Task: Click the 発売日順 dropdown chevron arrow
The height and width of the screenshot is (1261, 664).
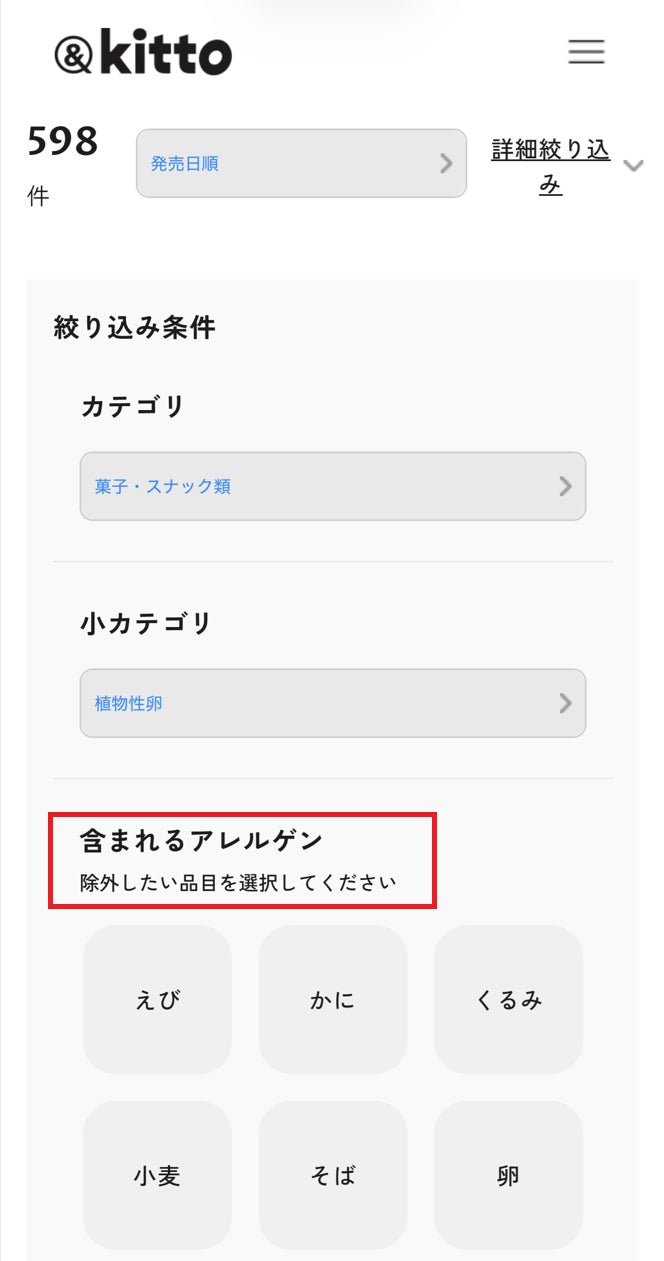Action: tap(446, 164)
